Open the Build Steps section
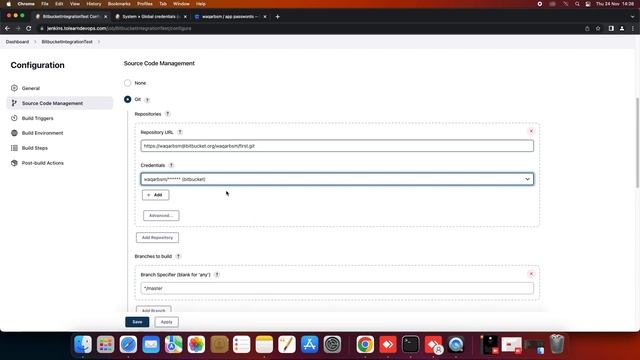 coord(35,148)
